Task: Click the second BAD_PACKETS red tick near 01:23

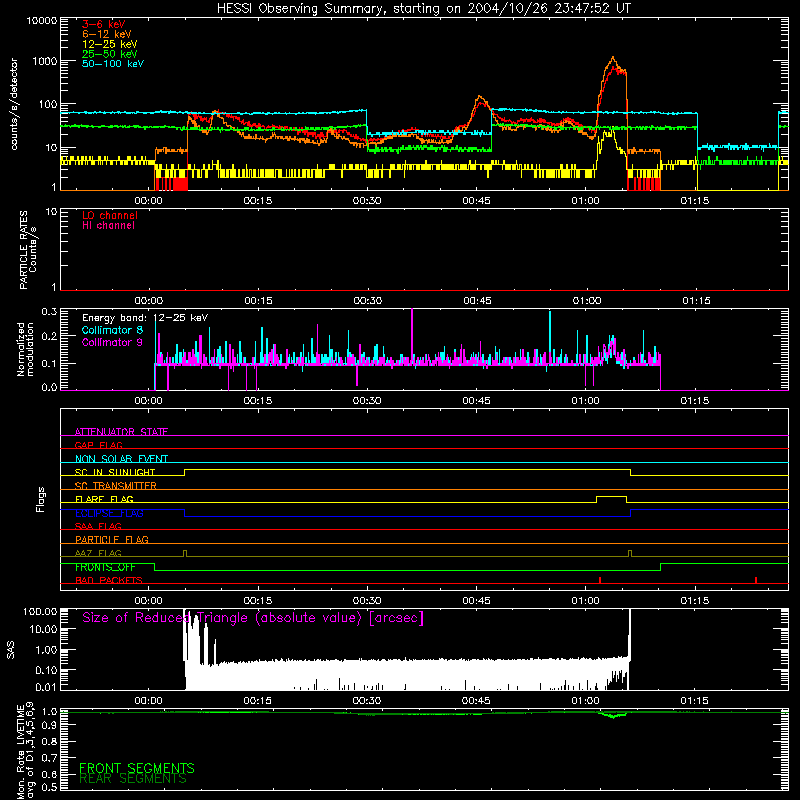Action: click(756, 580)
